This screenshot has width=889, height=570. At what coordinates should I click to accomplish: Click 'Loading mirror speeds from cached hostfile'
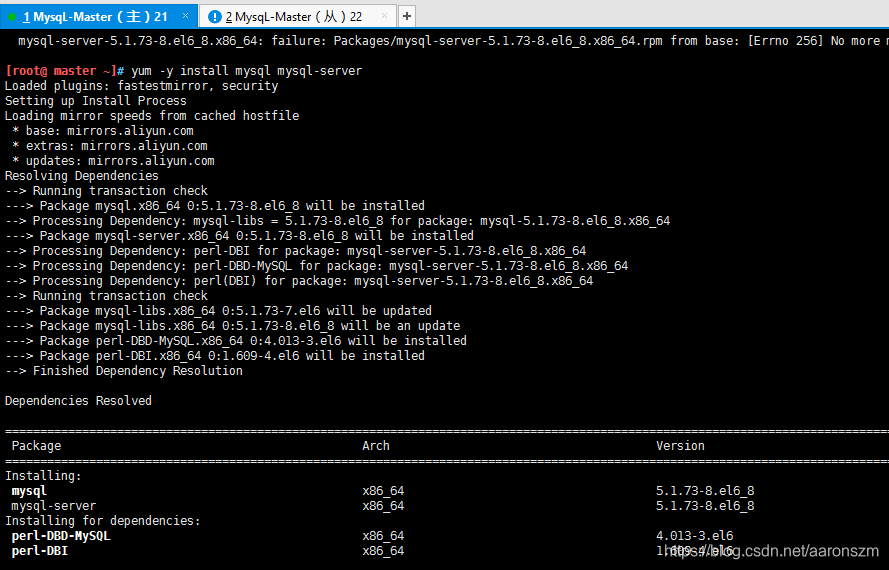point(152,116)
